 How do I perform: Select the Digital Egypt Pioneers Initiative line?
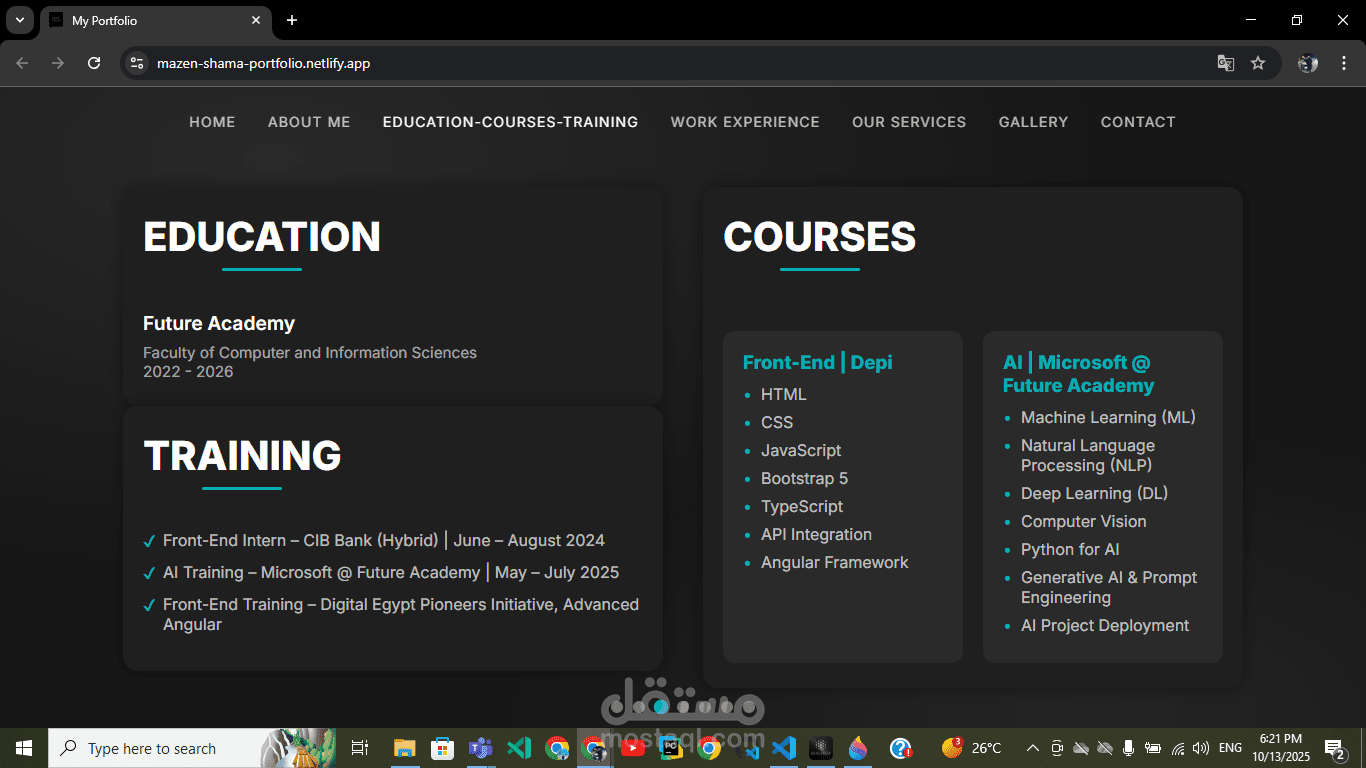(x=401, y=614)
